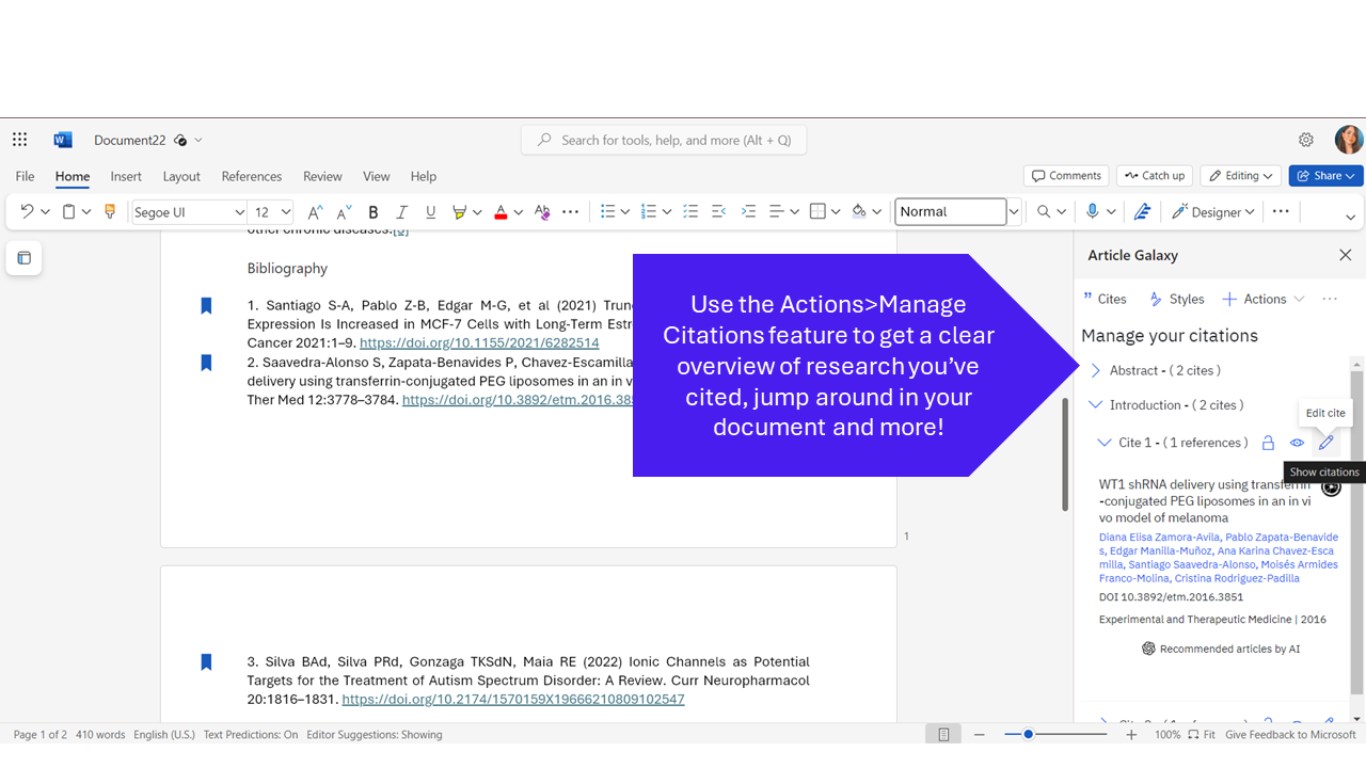Click the search for tools box
Image resolution: width=1366 pixels, height=768 pixels.
point(663,140)
